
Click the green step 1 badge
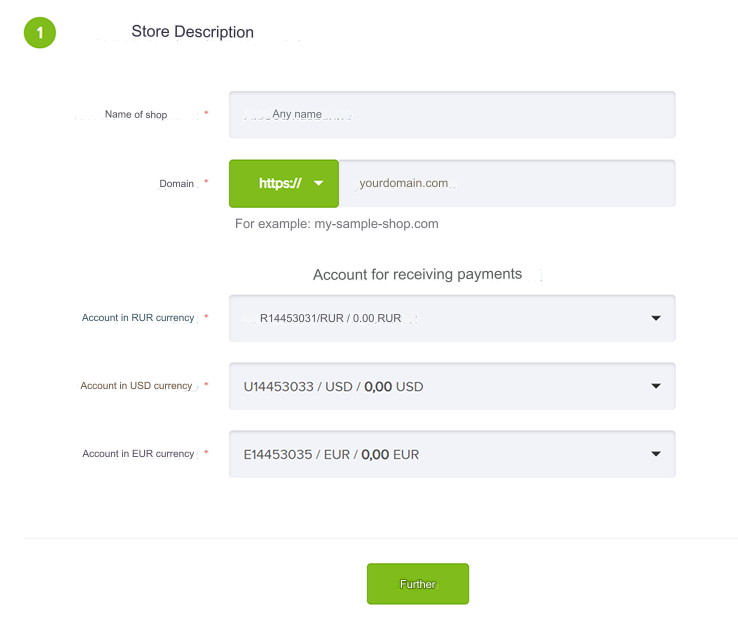tap(40, 33)
